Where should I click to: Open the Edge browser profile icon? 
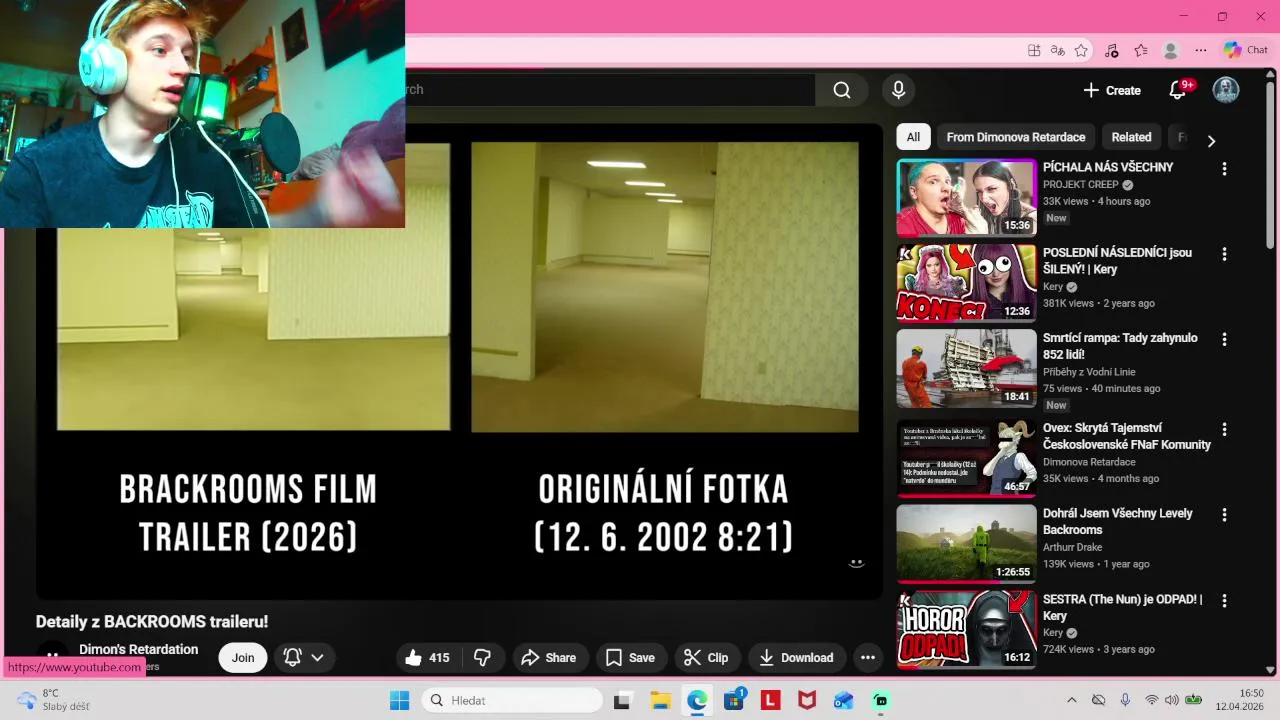point(1171,50)
